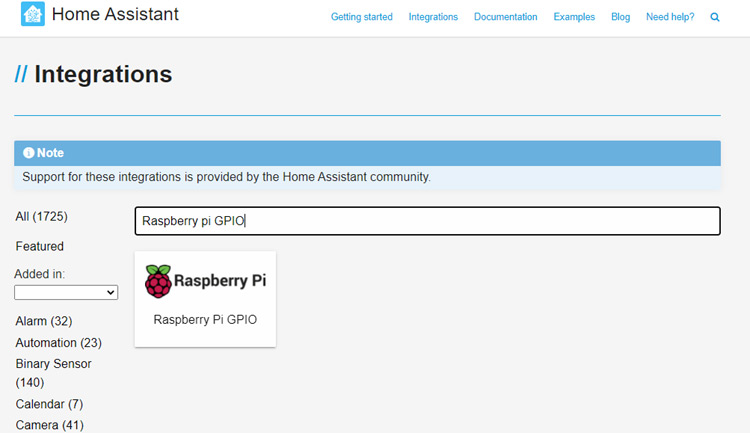Click the Raspberry Pi logo image

click(x=205, y=281)
